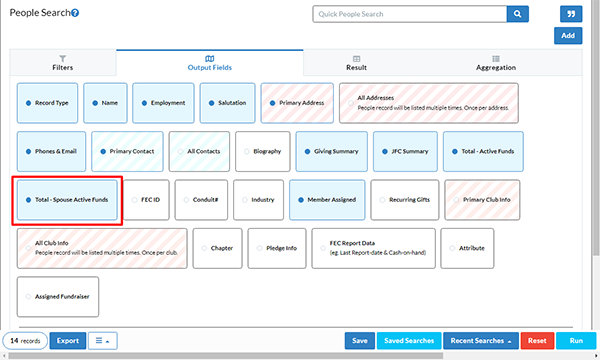Enable the Assigned Fundraiser field
Image resolution: width=600 pixels, height=360 pixels.
(58, 297)
